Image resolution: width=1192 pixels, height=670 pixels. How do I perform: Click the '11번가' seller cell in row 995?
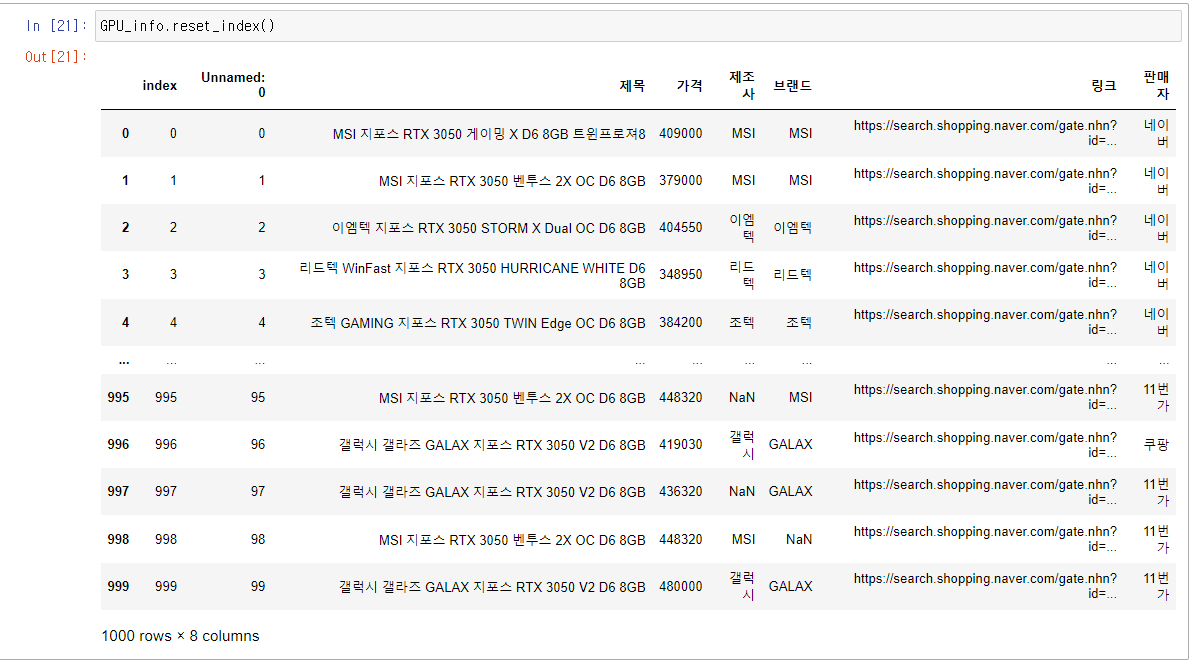point(1156,398)
